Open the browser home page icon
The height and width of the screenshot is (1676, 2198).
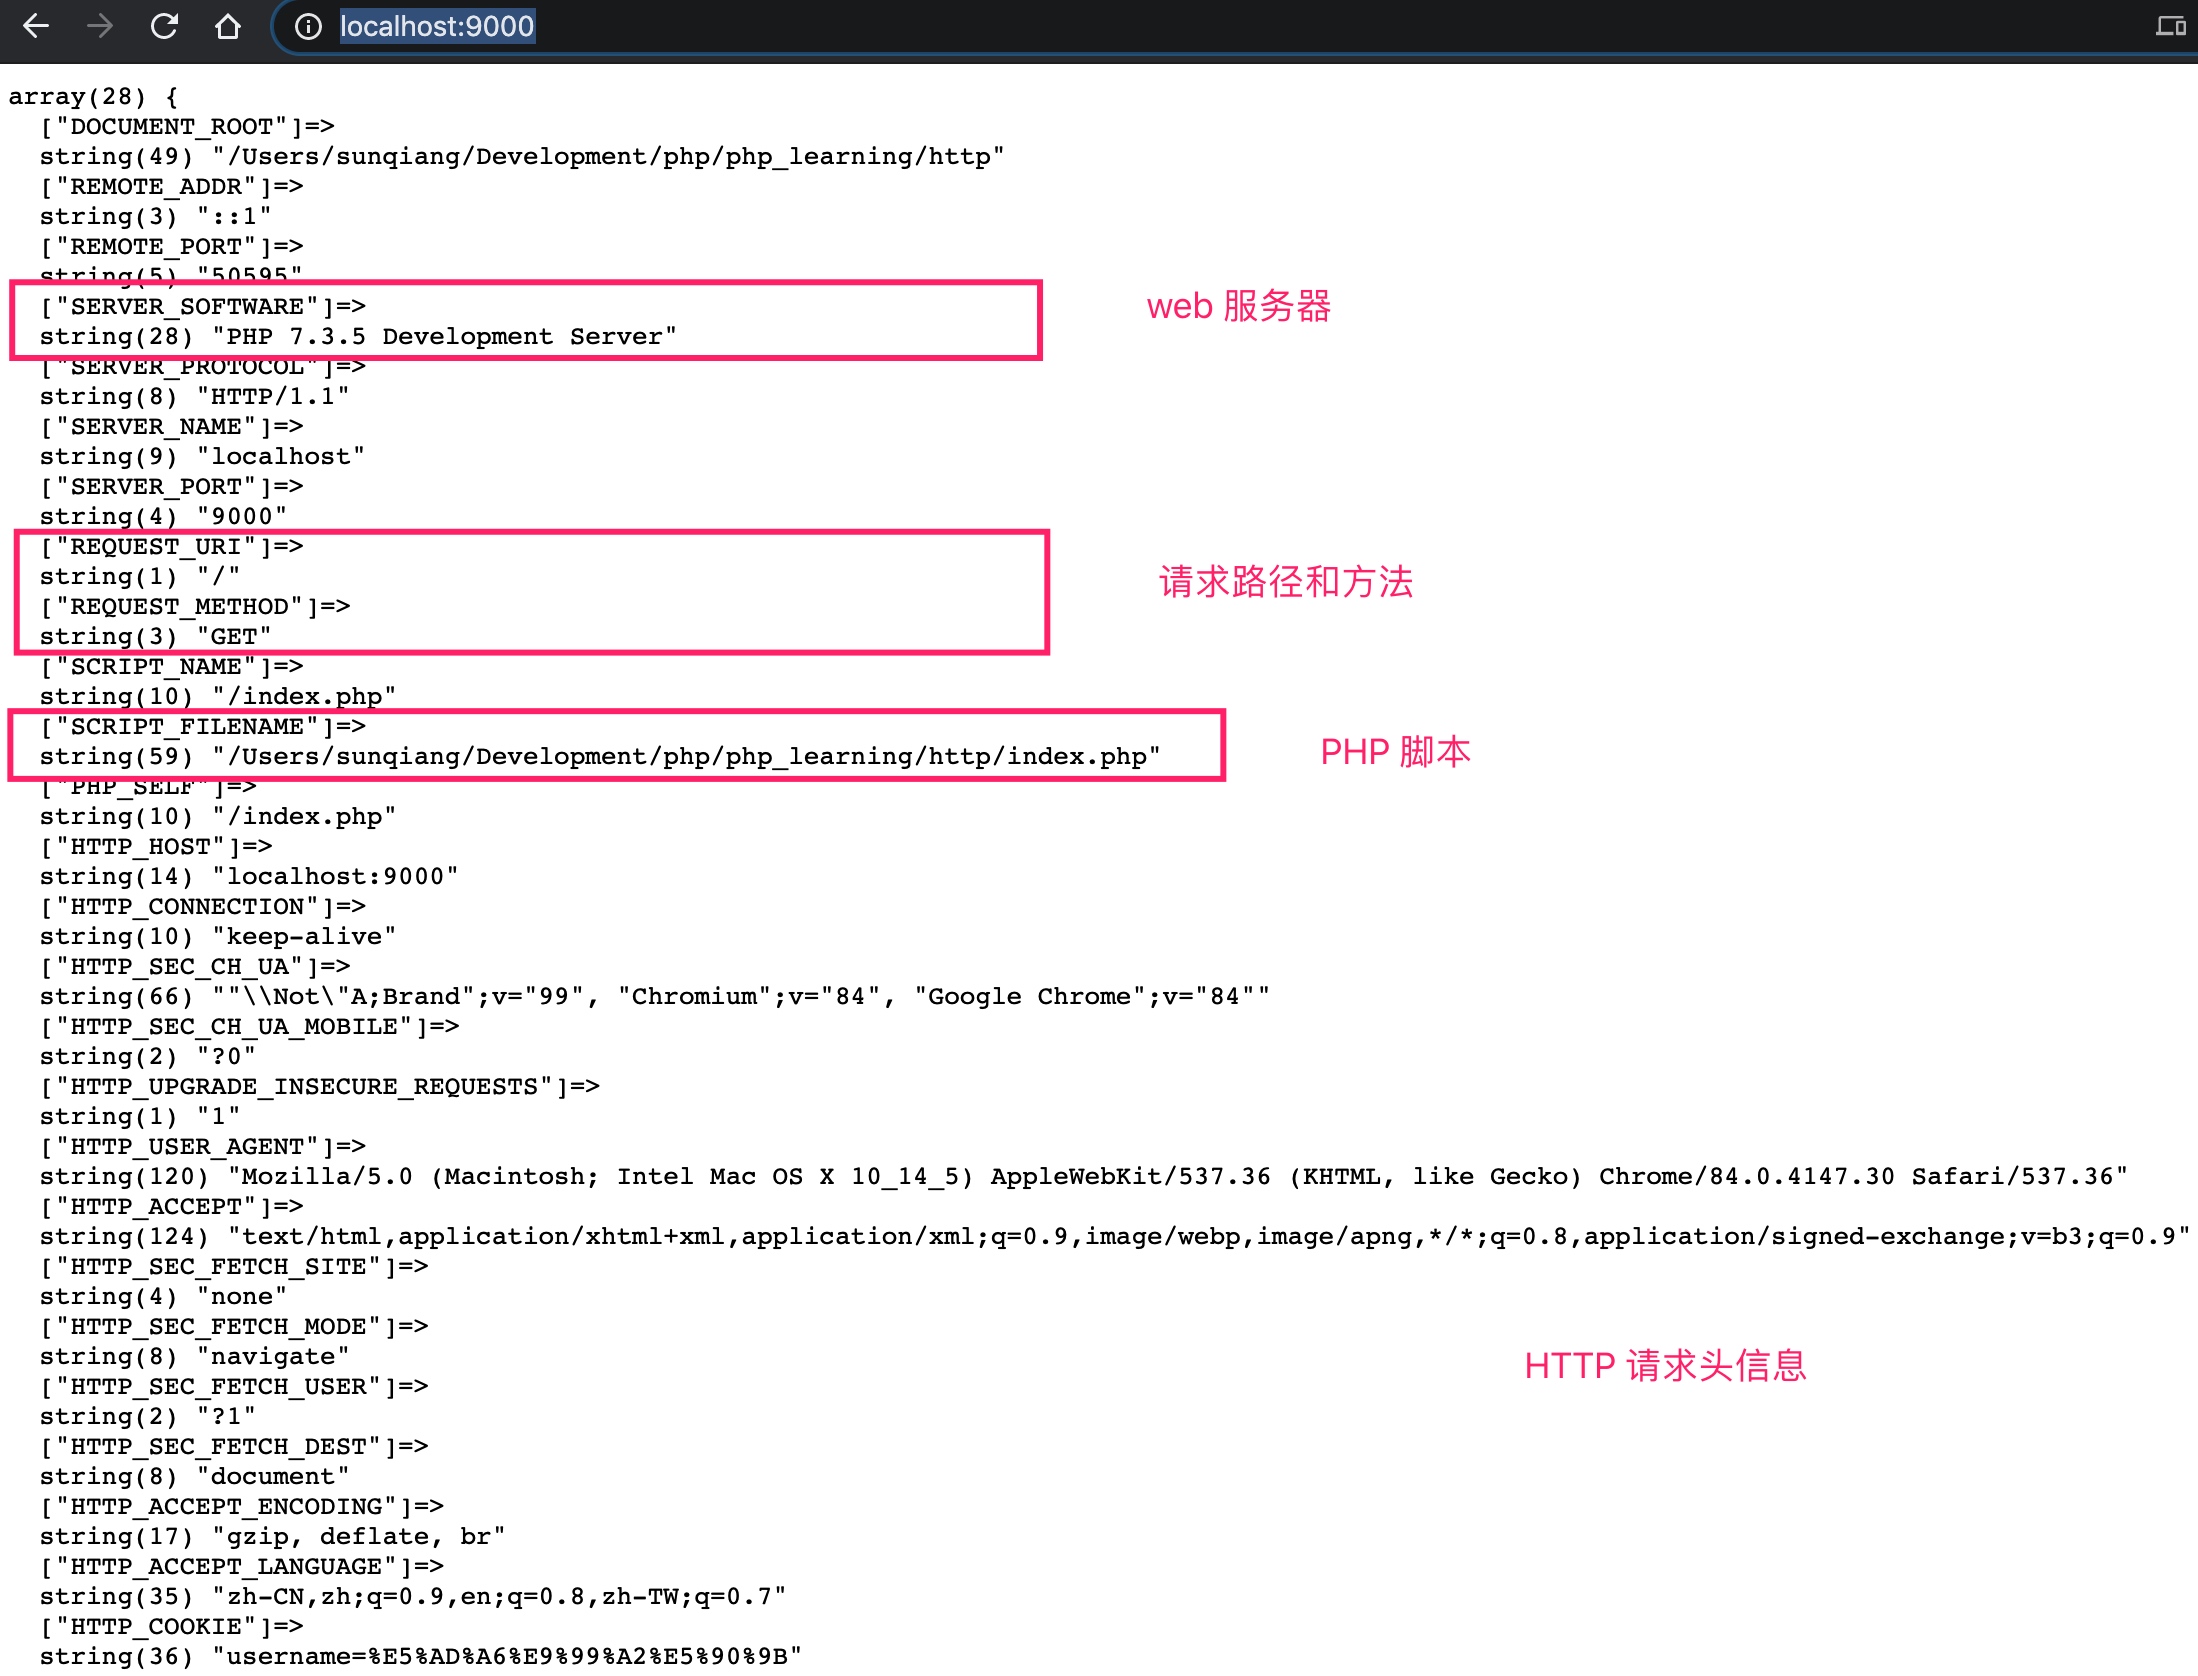pyautogui.click(x=228, y=26)
